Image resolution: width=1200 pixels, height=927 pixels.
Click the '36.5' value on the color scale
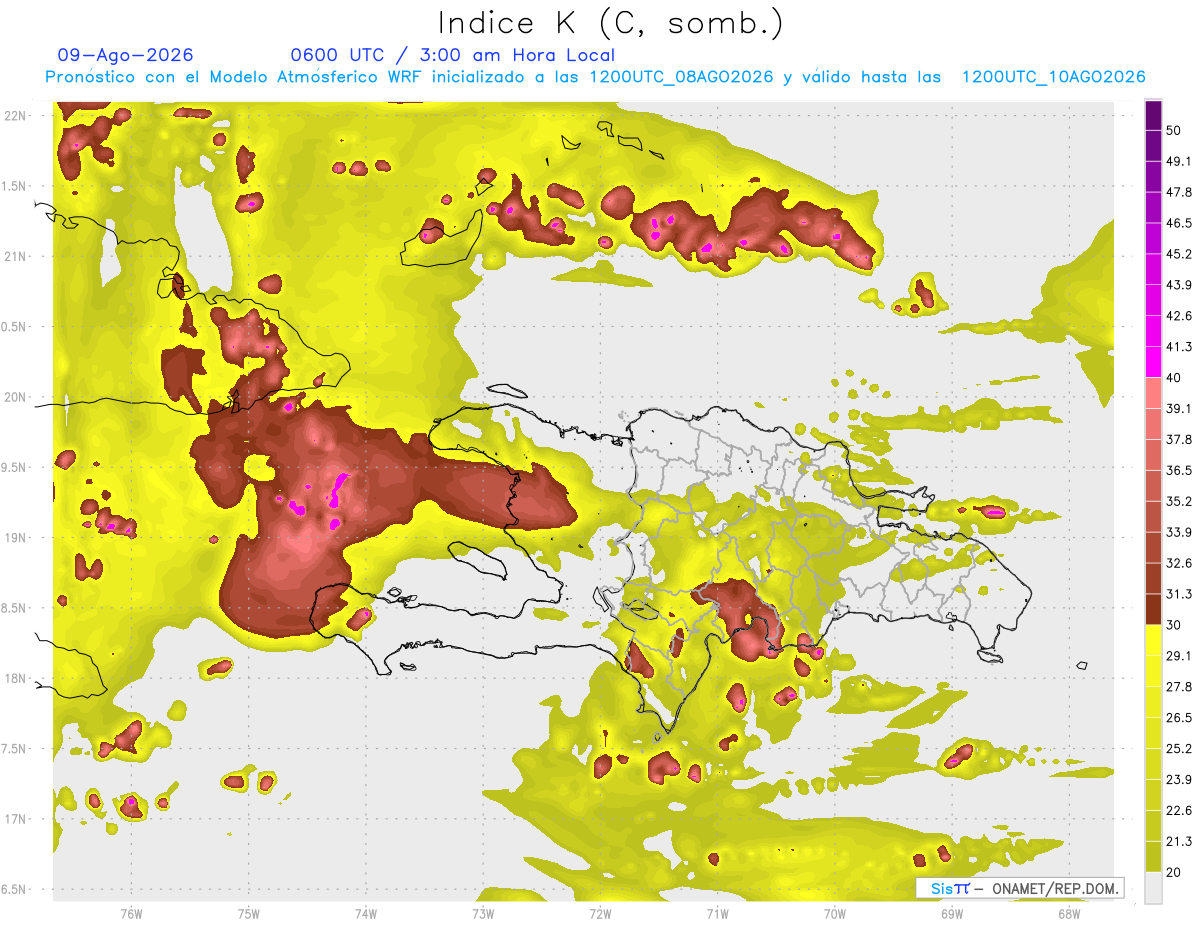pos(1179,470)
